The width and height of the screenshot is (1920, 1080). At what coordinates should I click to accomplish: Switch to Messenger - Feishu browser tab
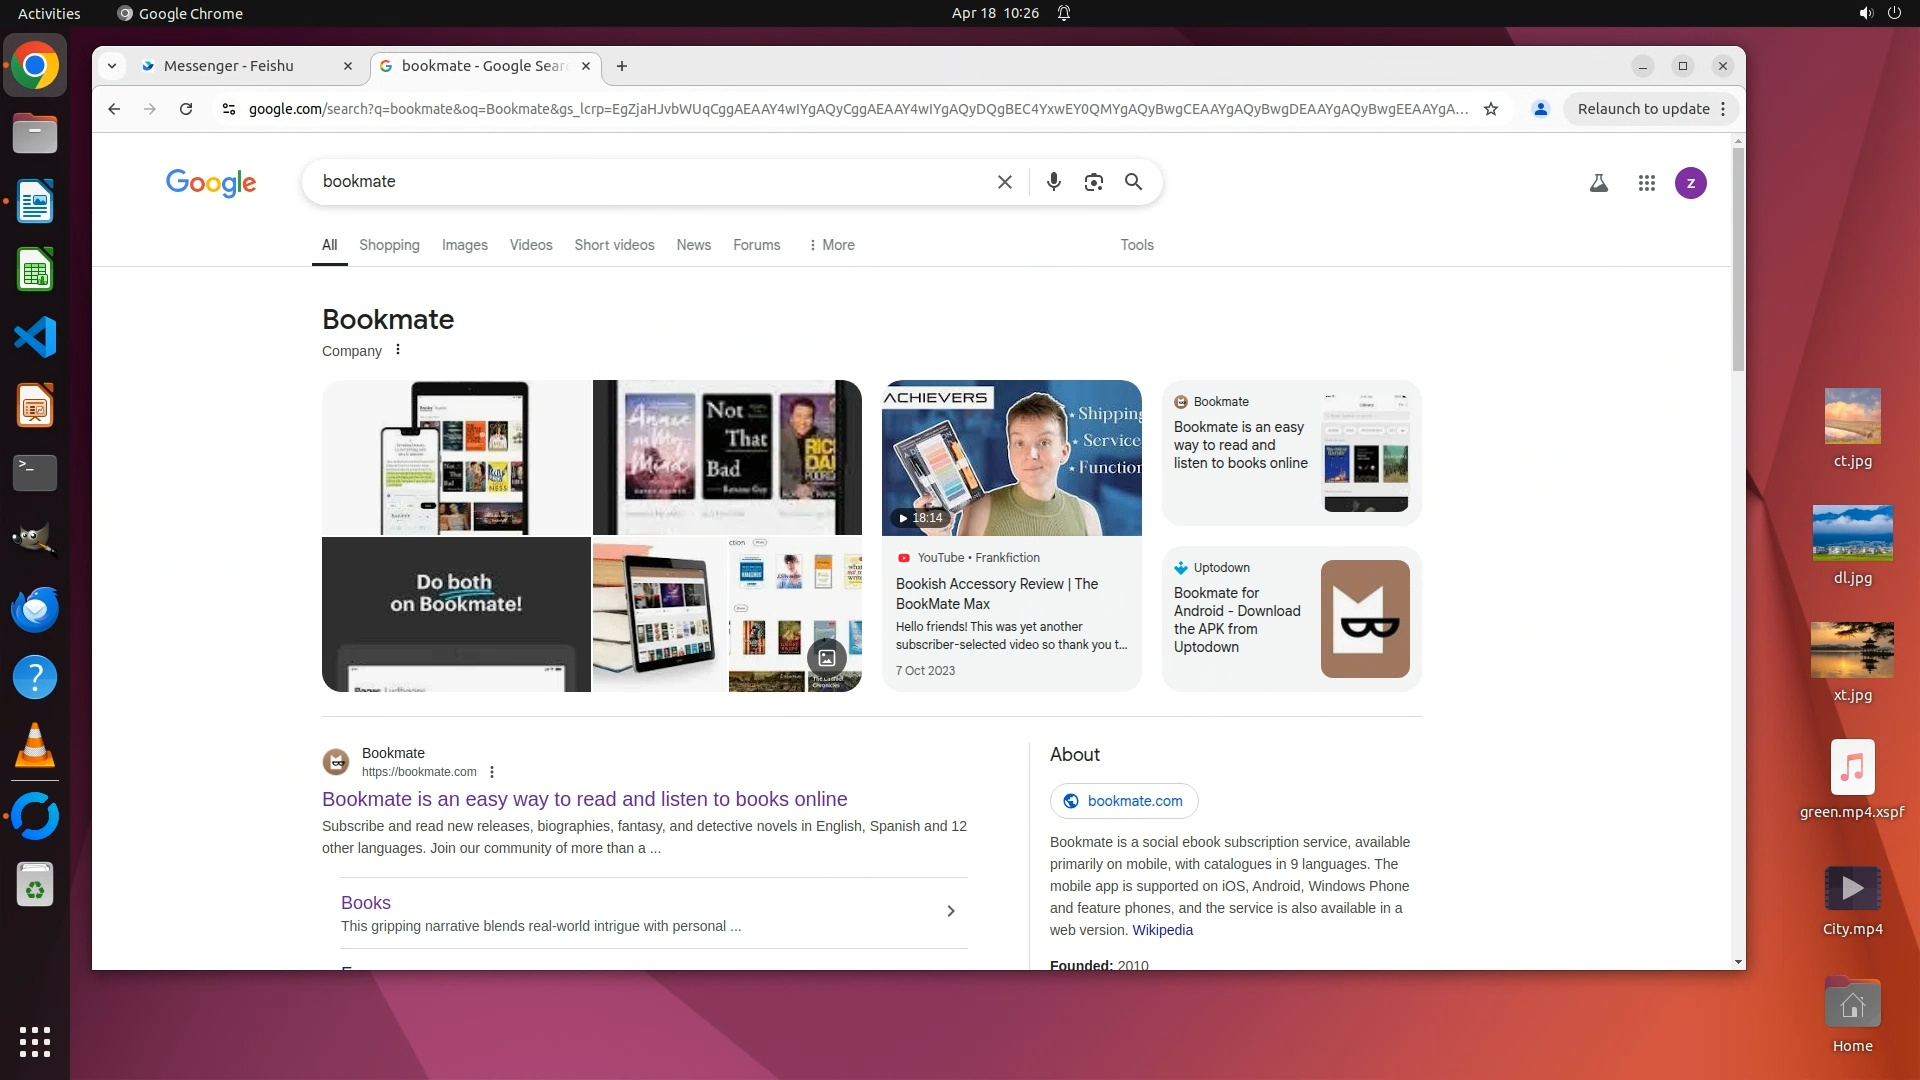click(229, 66)
